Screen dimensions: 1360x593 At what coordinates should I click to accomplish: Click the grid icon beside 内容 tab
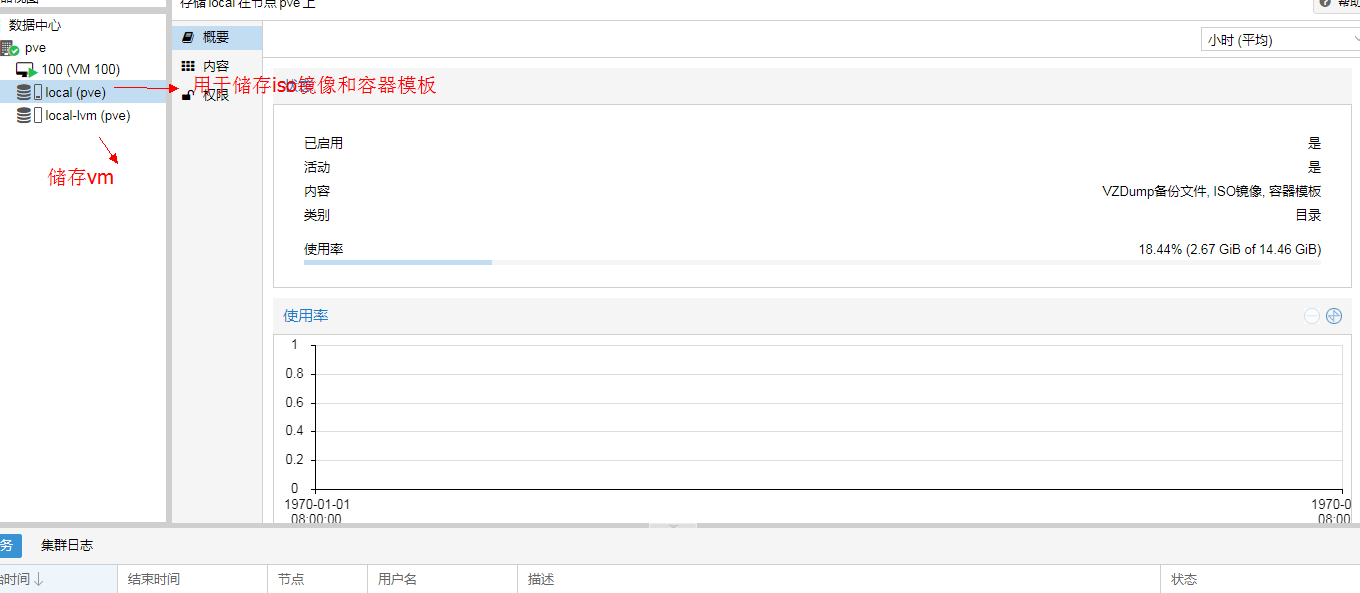tap(187, 66)
